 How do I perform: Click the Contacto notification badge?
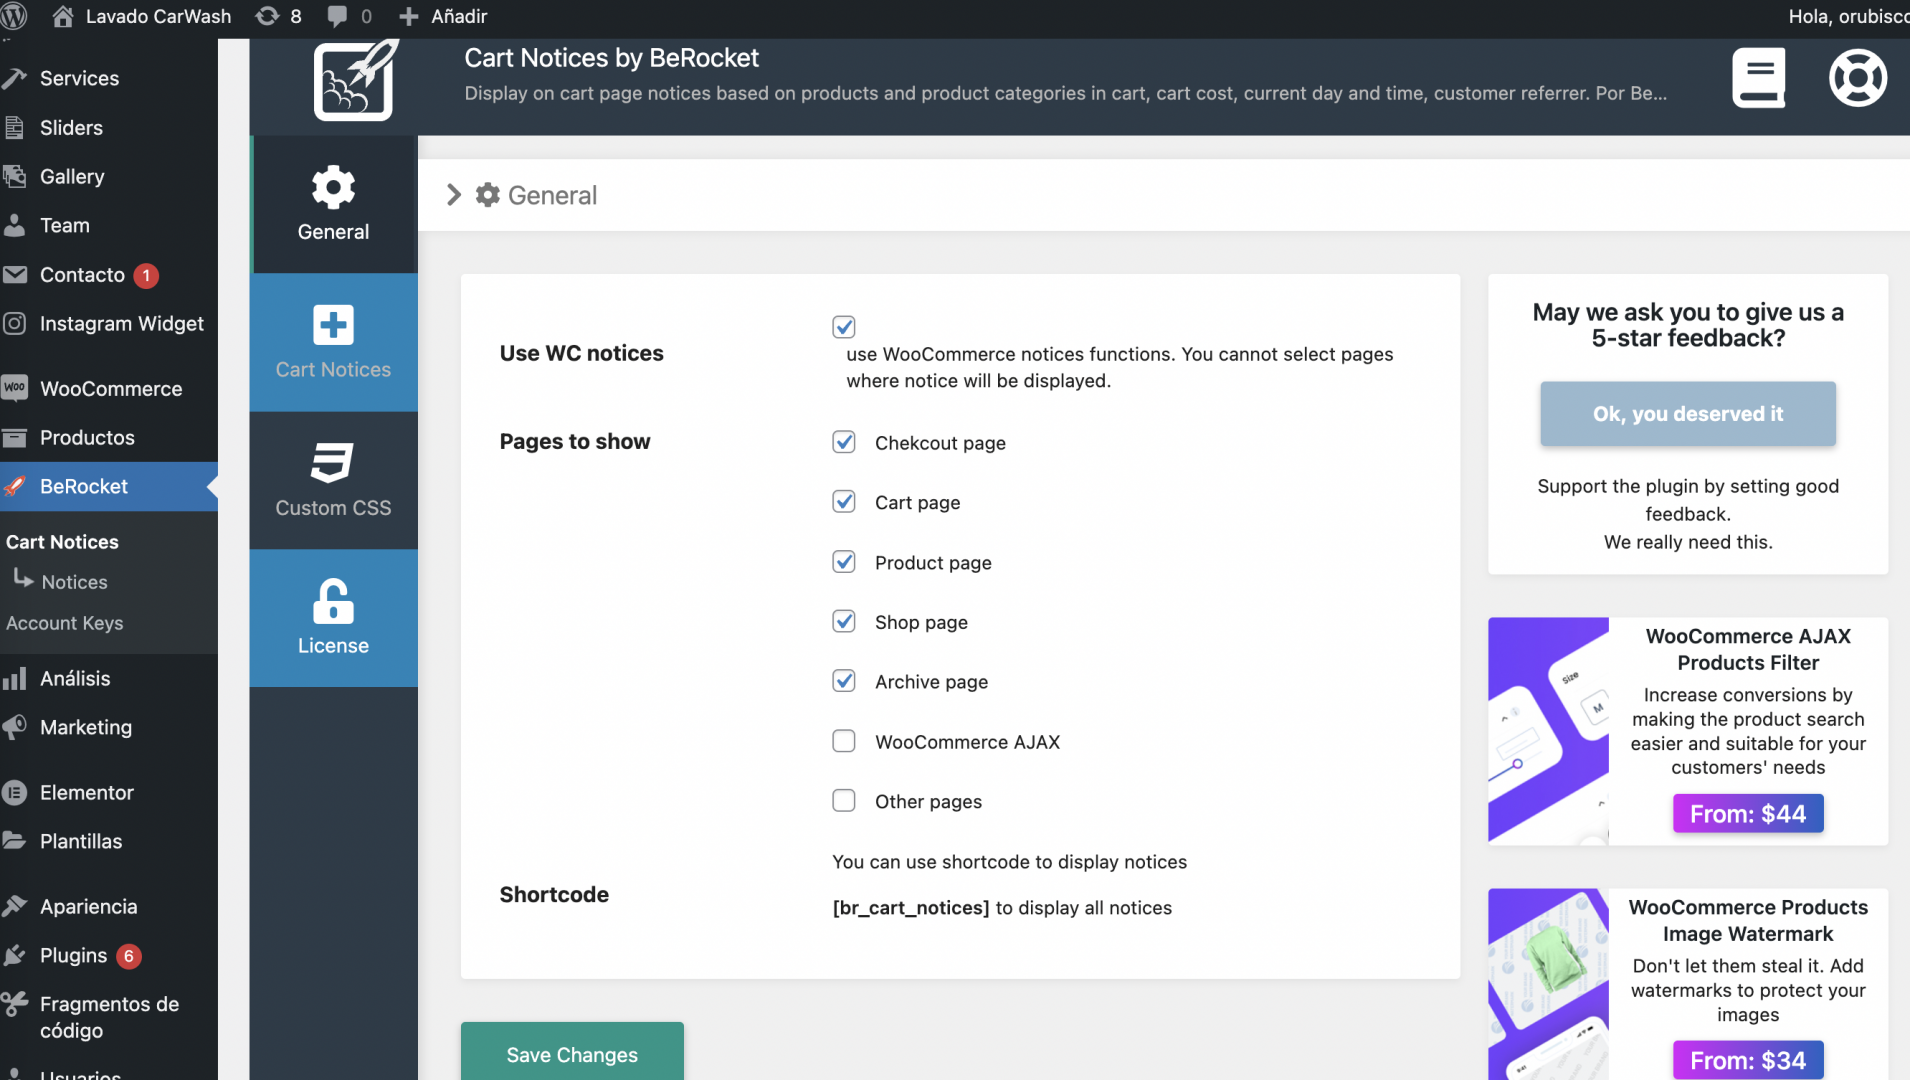point(146,275)
